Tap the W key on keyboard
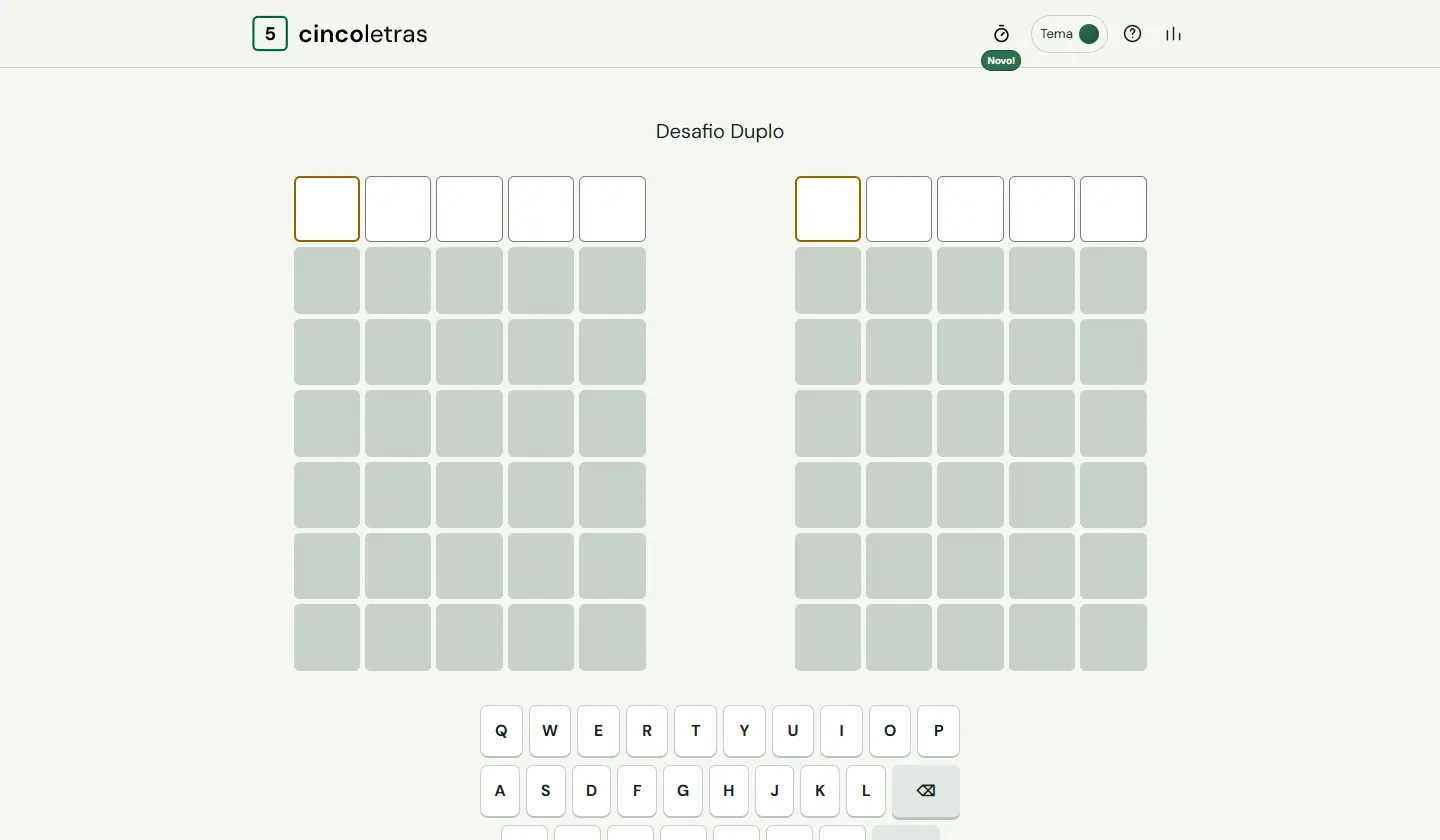 point(550,731)
